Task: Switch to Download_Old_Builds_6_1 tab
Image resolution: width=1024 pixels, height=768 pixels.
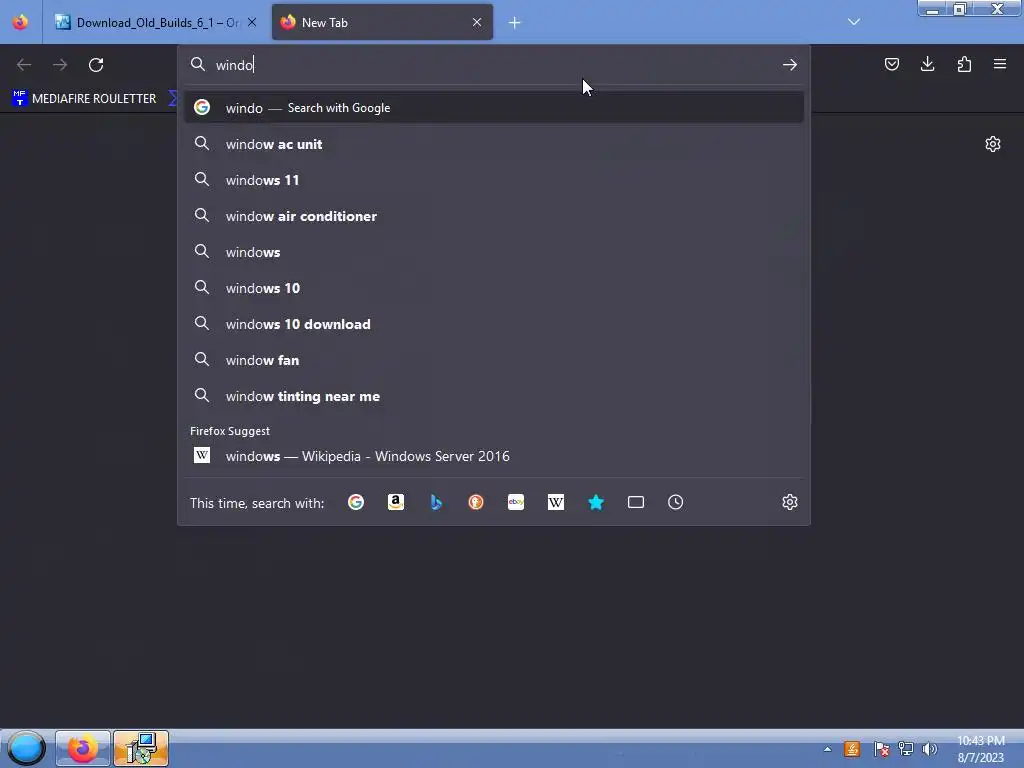Action: (155, 22)
